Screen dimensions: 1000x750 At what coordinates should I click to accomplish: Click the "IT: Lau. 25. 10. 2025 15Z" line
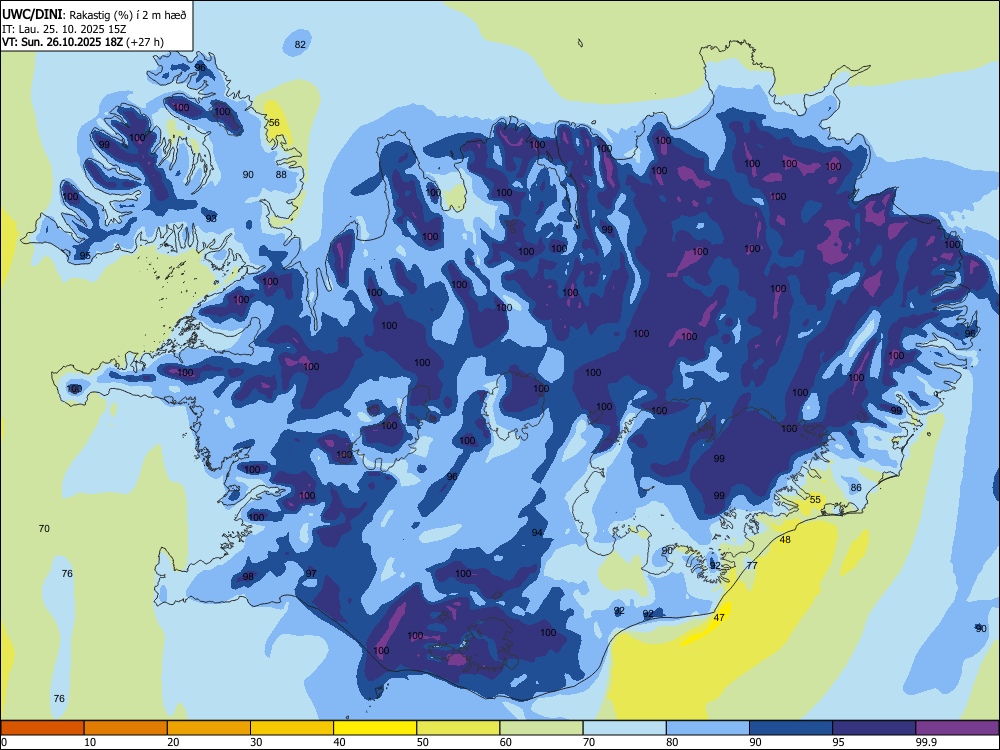click(x=64, y=29)
